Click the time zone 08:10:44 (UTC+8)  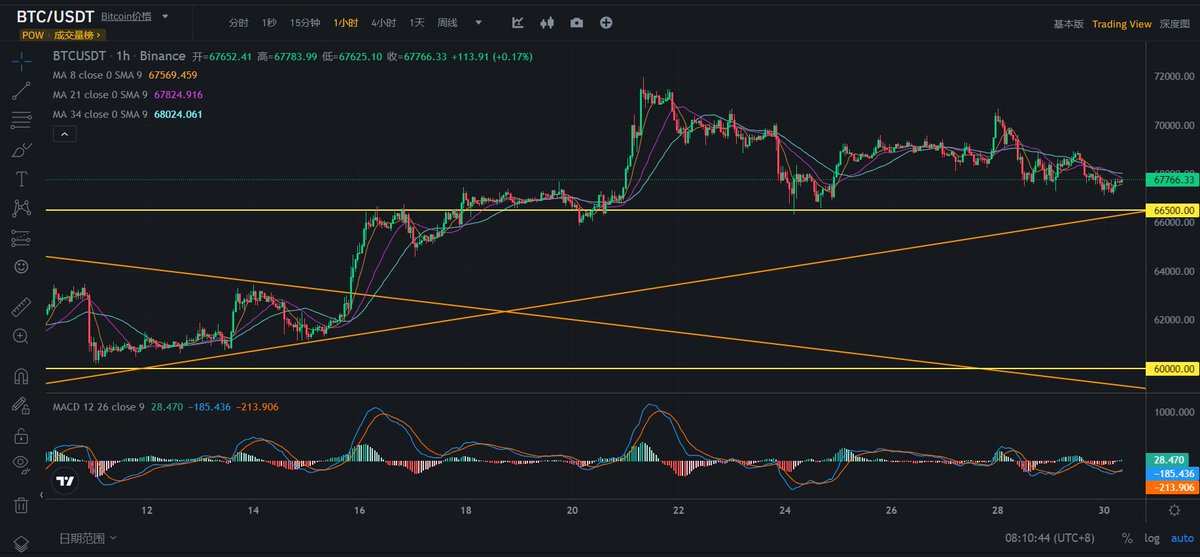pyautogui.click(x=1051, y=538)
